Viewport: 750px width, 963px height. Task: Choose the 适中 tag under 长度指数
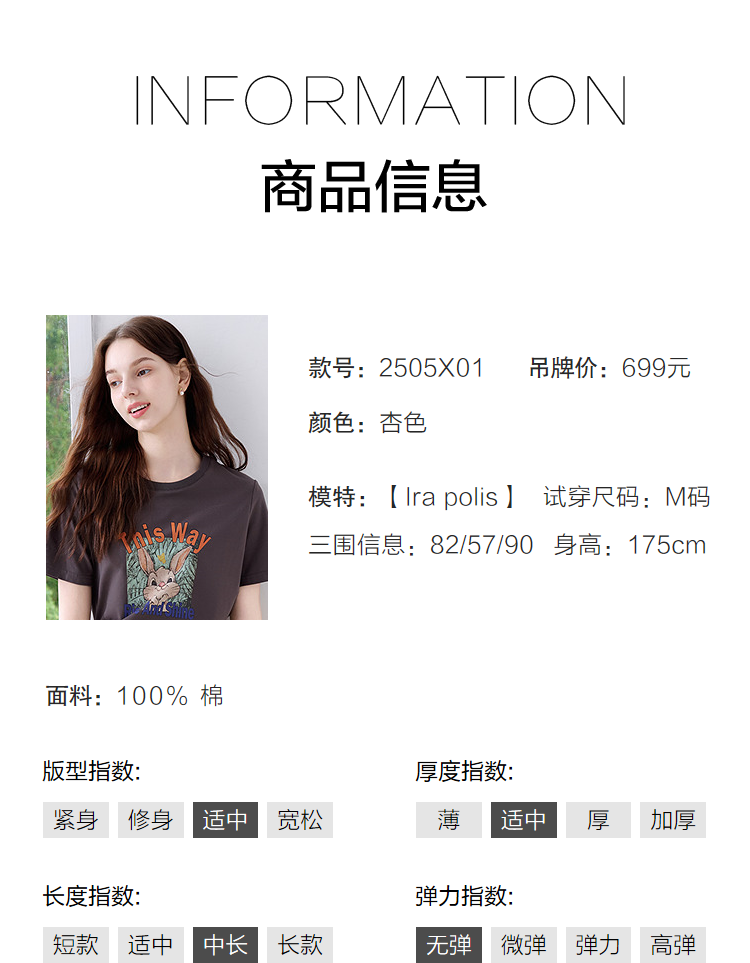150,945
